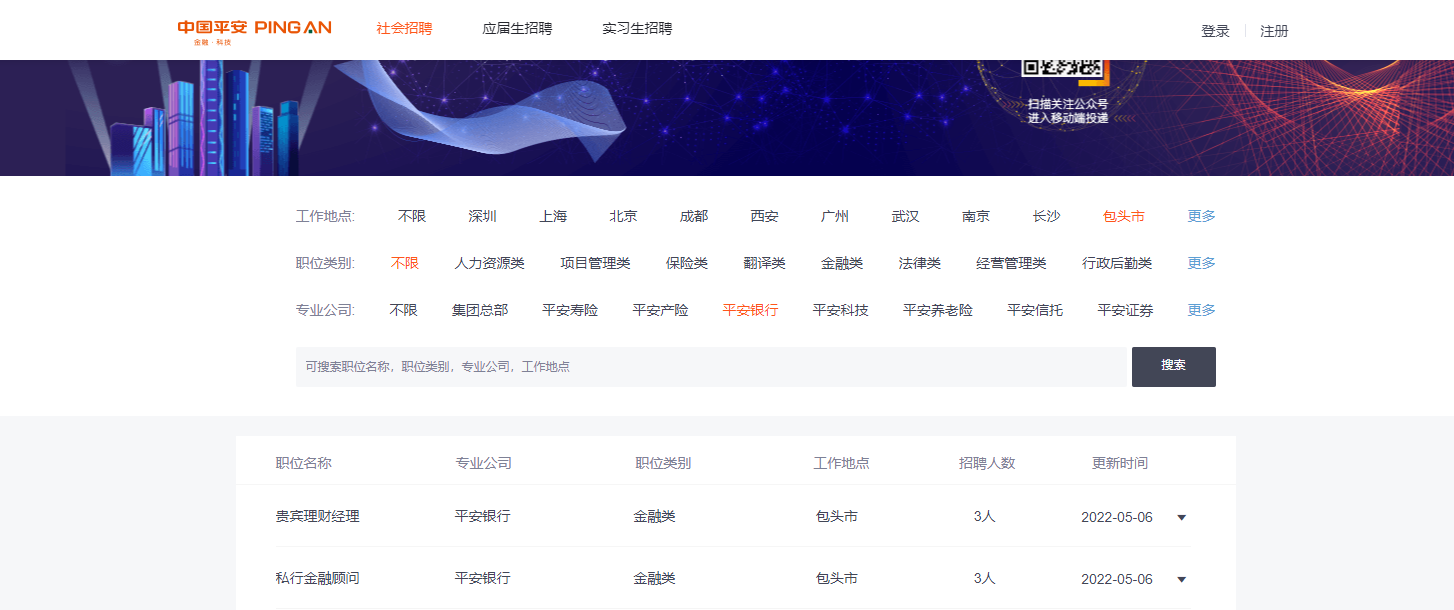Image resolution: width=1454 pixels, height=610 pixels.
Task: Select 不限 in the 专业公司 filter row
Action: point(404,310)
